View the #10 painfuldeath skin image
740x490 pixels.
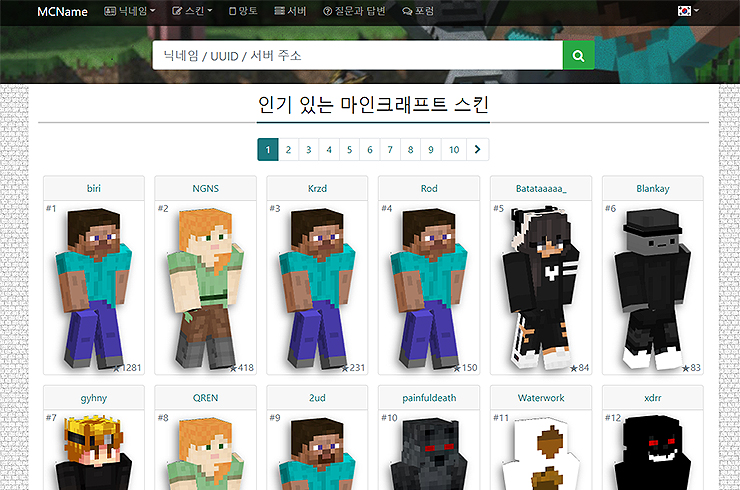429,453
